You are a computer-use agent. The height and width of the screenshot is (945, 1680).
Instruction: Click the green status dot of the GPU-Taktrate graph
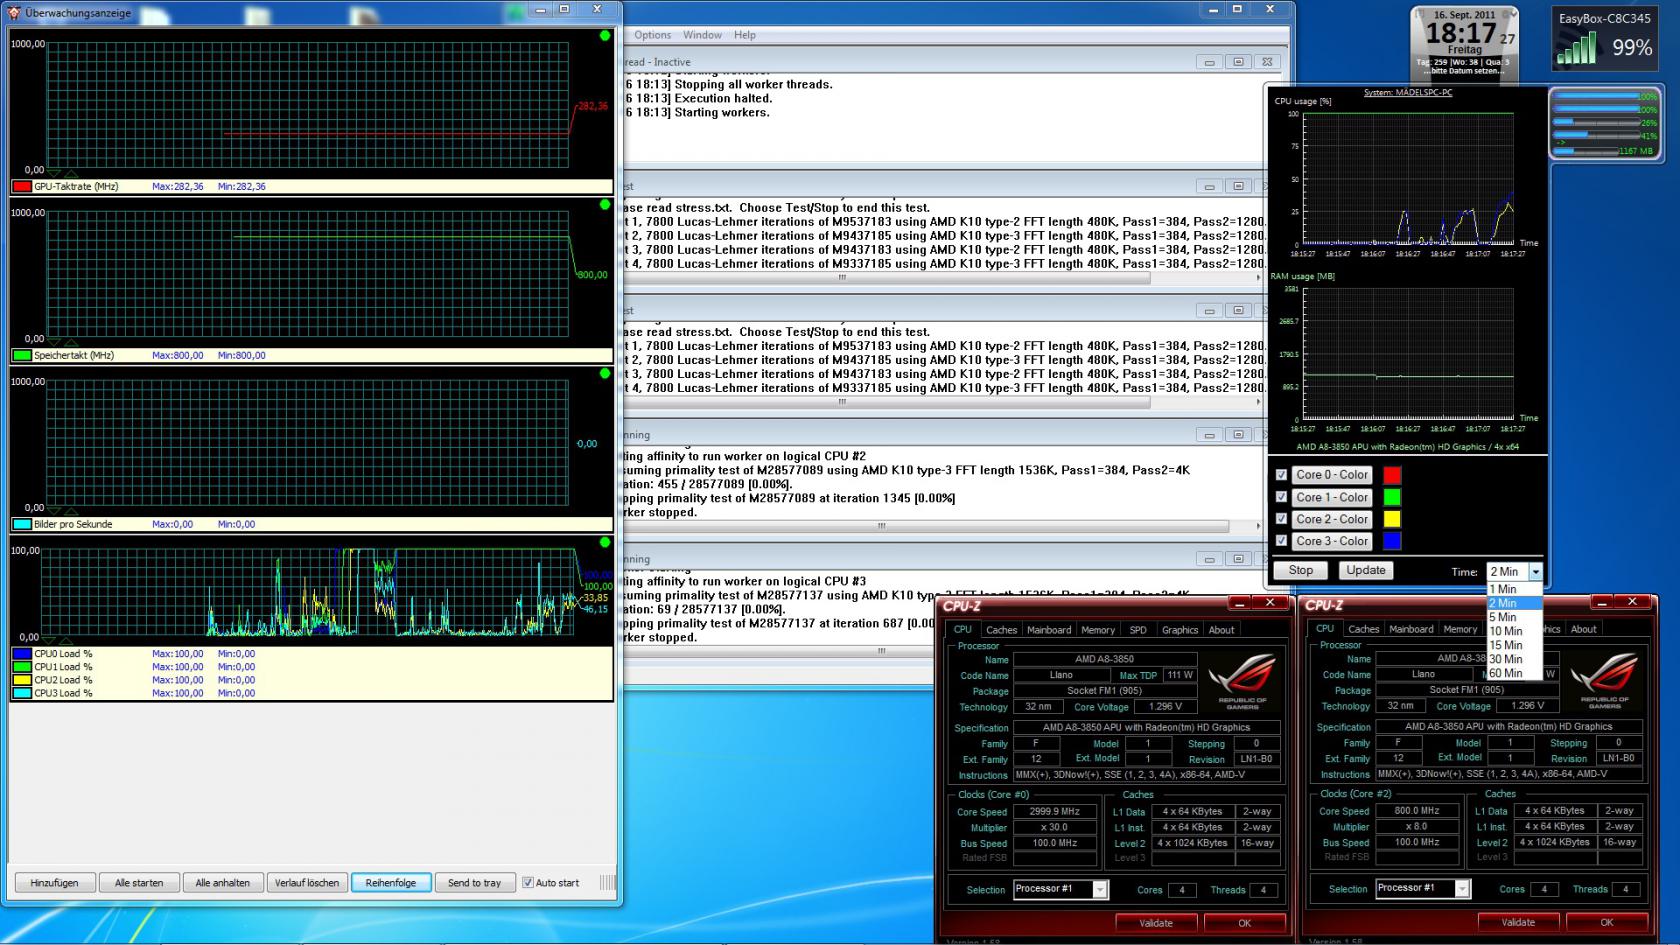click(x=605, y=36)
